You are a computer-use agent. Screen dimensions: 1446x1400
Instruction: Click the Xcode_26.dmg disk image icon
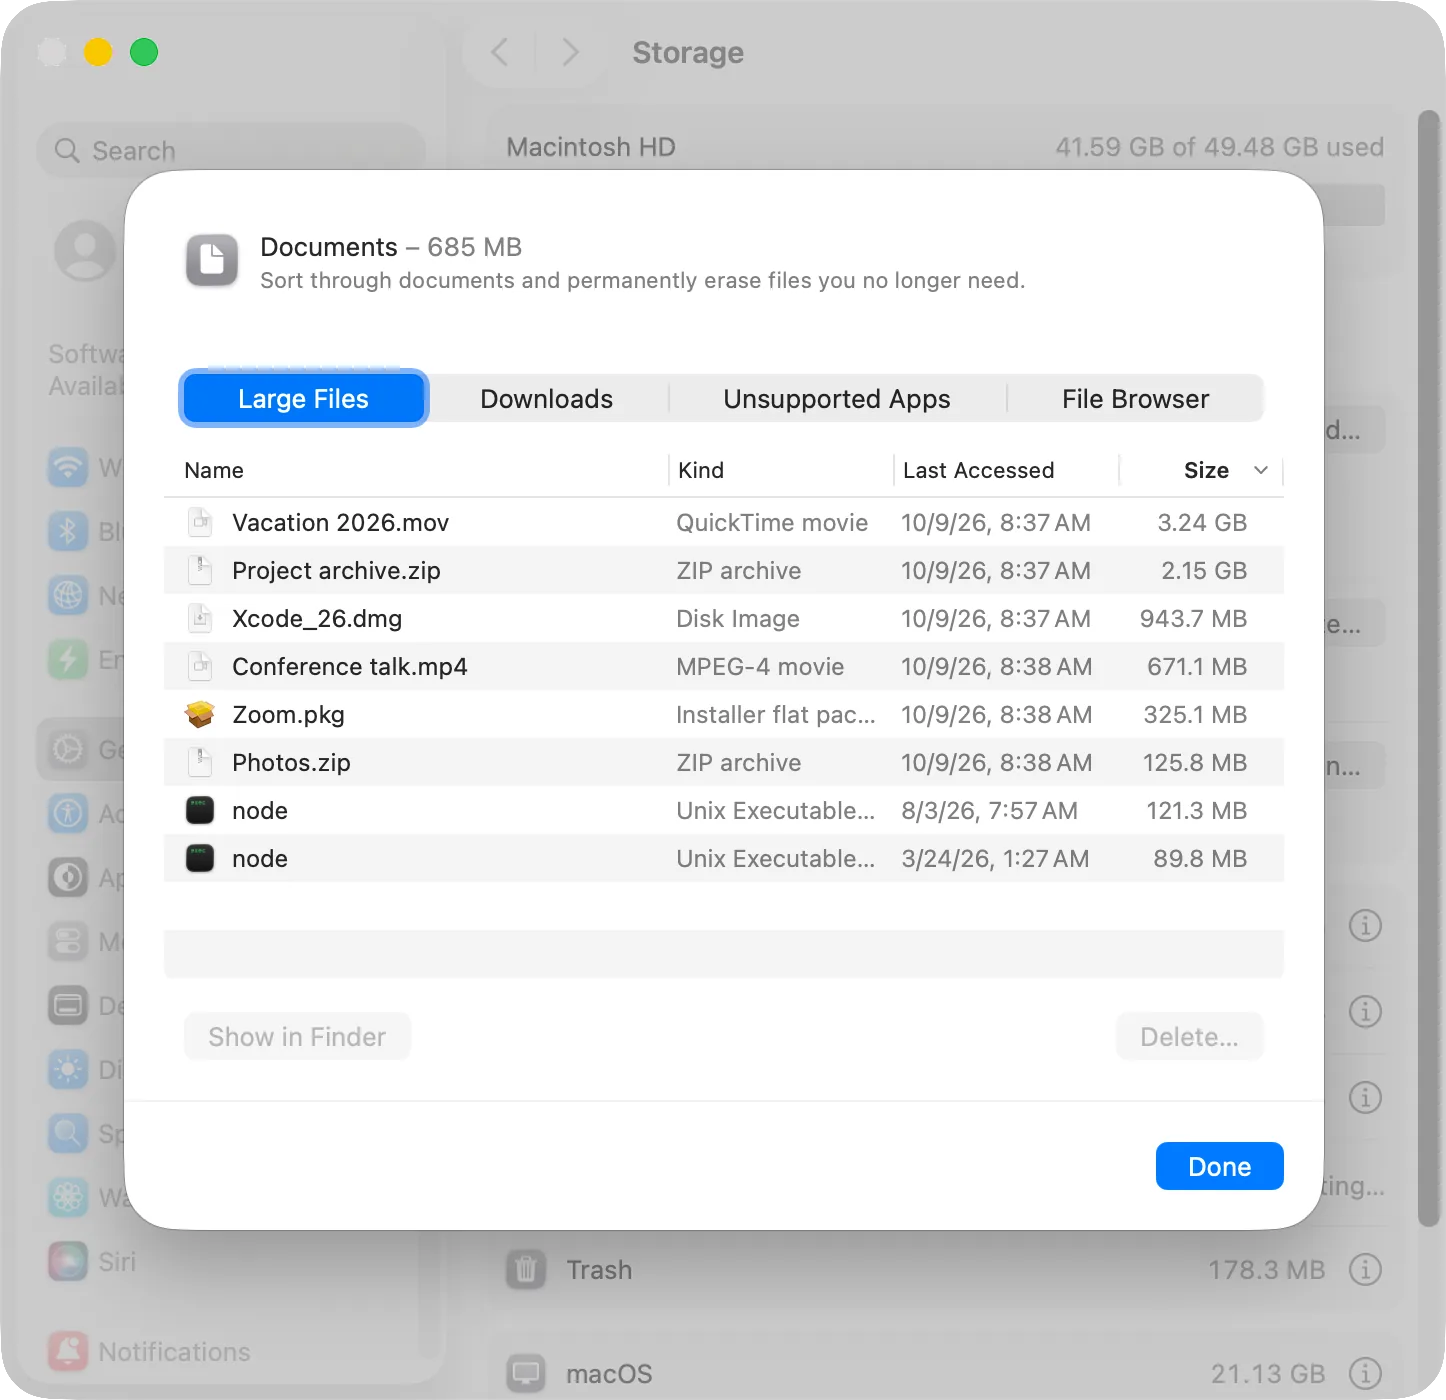(x=200, y=618)
